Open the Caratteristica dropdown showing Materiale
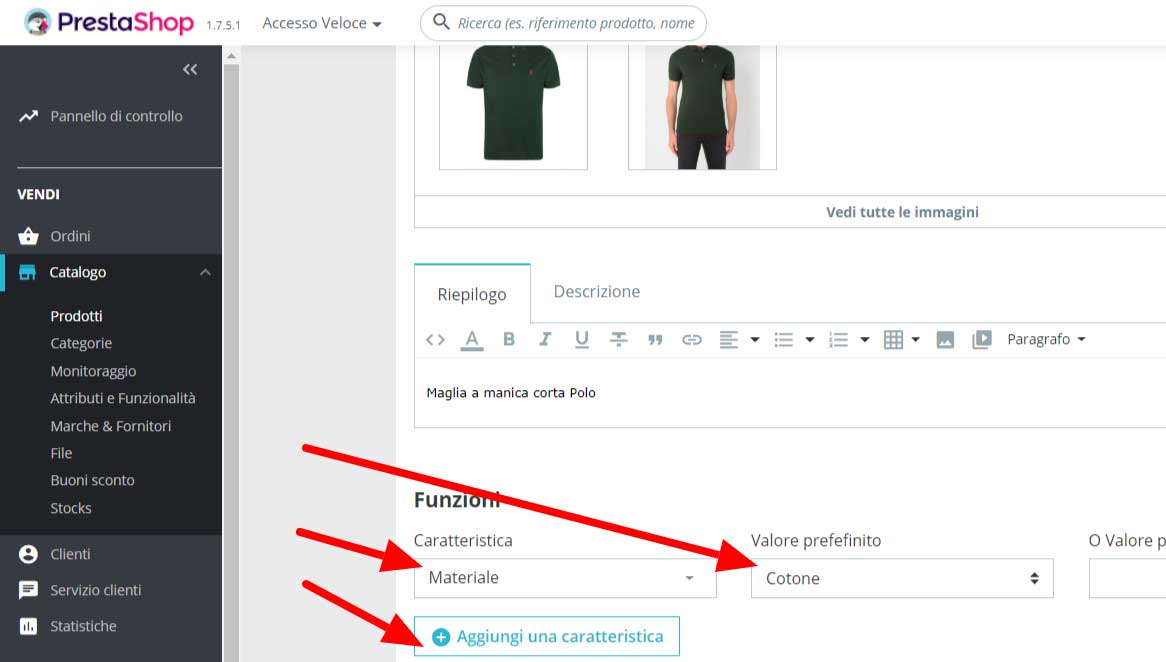 click(565, 577)
